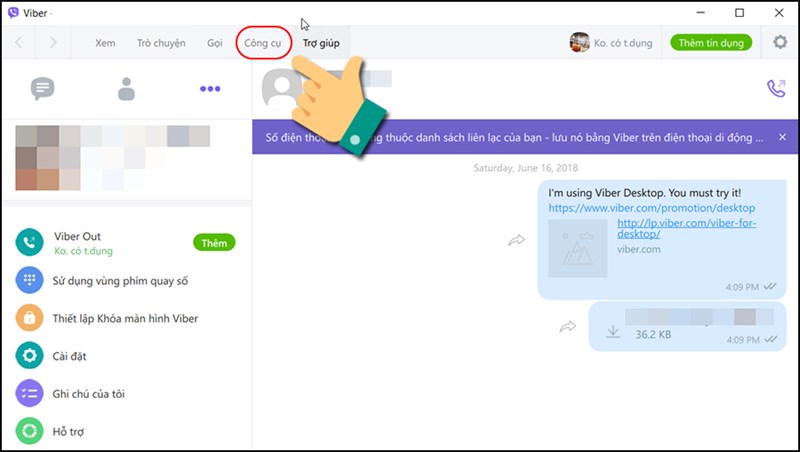This screenshot has height=452, width=800.
Task: Open the viber.com/promotion/desktop link
Action: tap(652, 208)
